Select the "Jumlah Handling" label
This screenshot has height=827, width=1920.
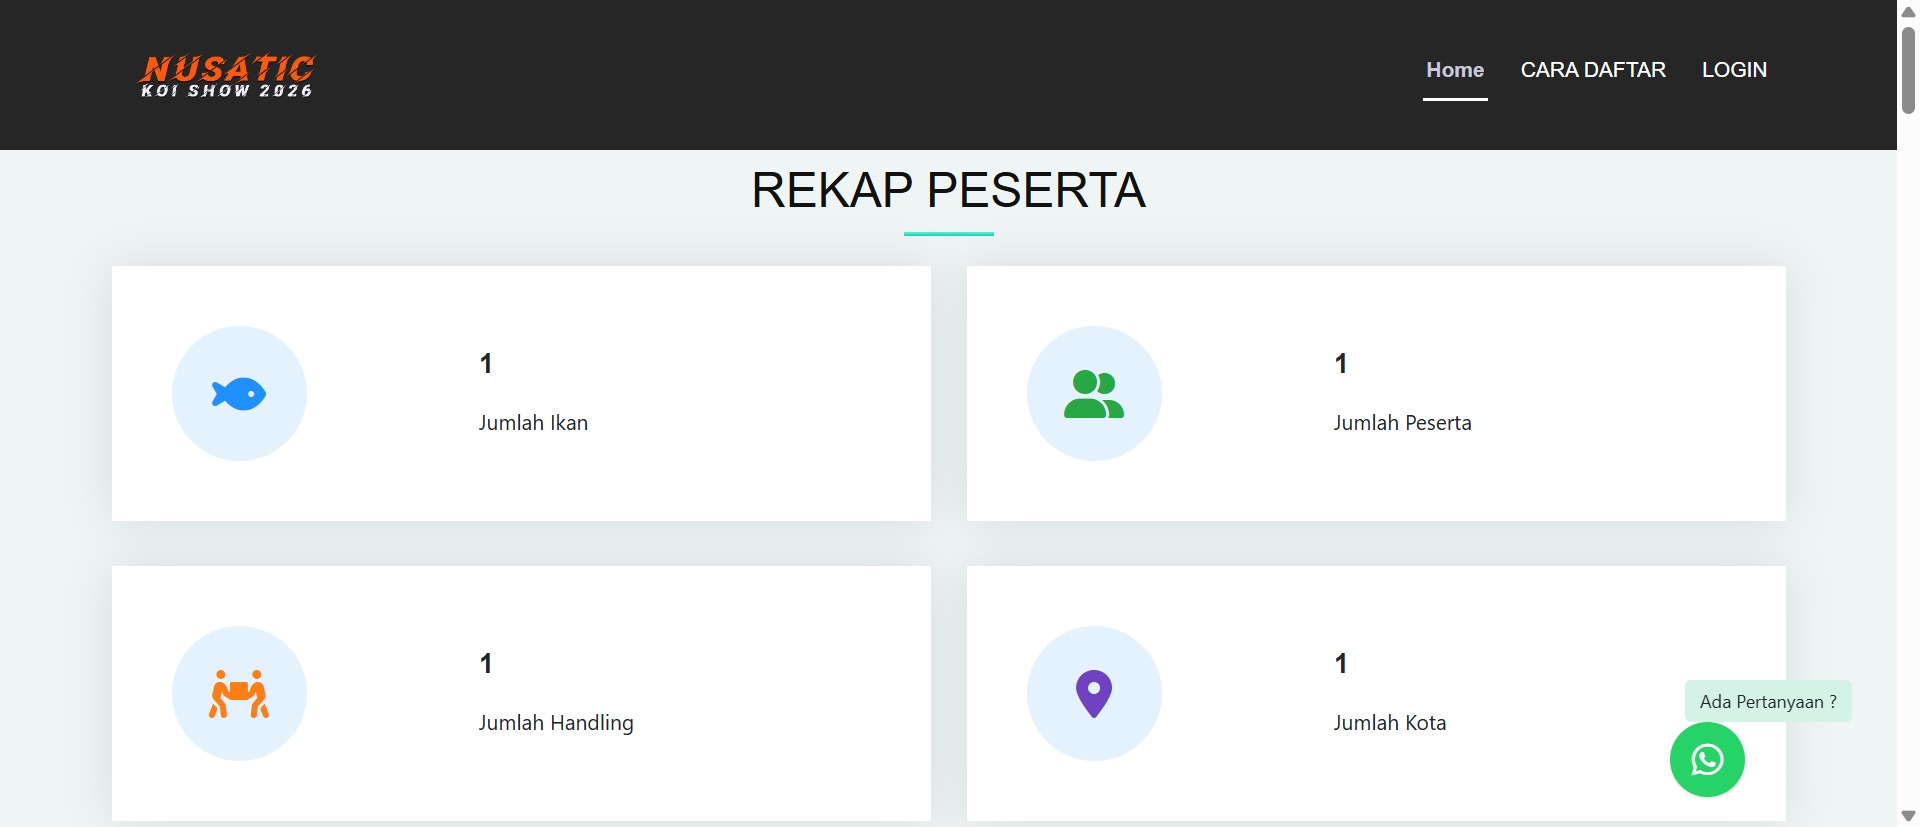(556, 723)
